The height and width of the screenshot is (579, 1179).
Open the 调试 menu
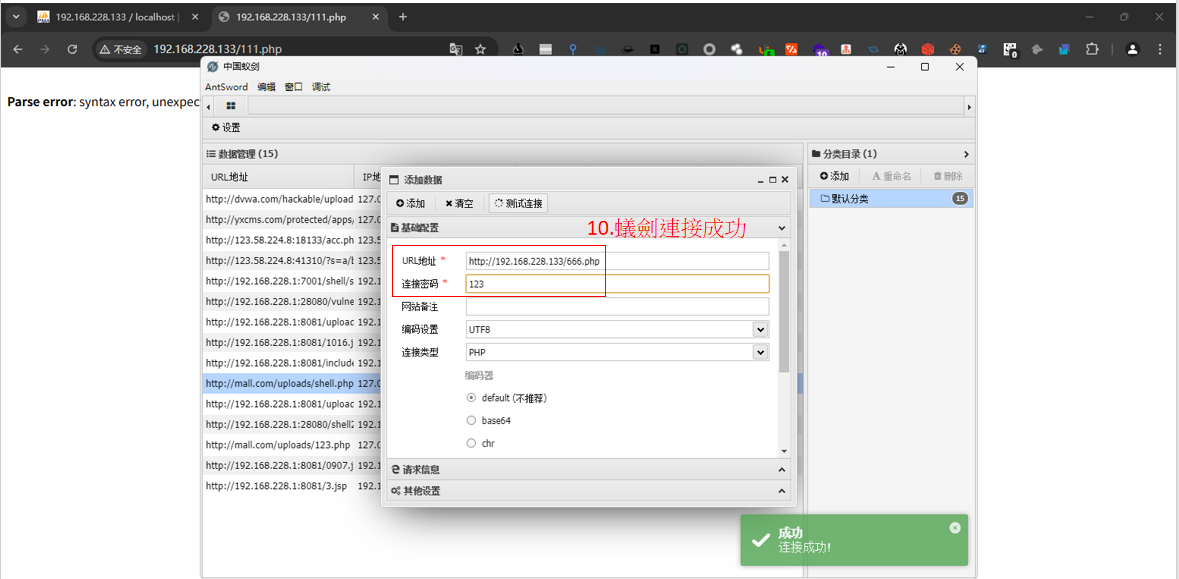(321, 87)
